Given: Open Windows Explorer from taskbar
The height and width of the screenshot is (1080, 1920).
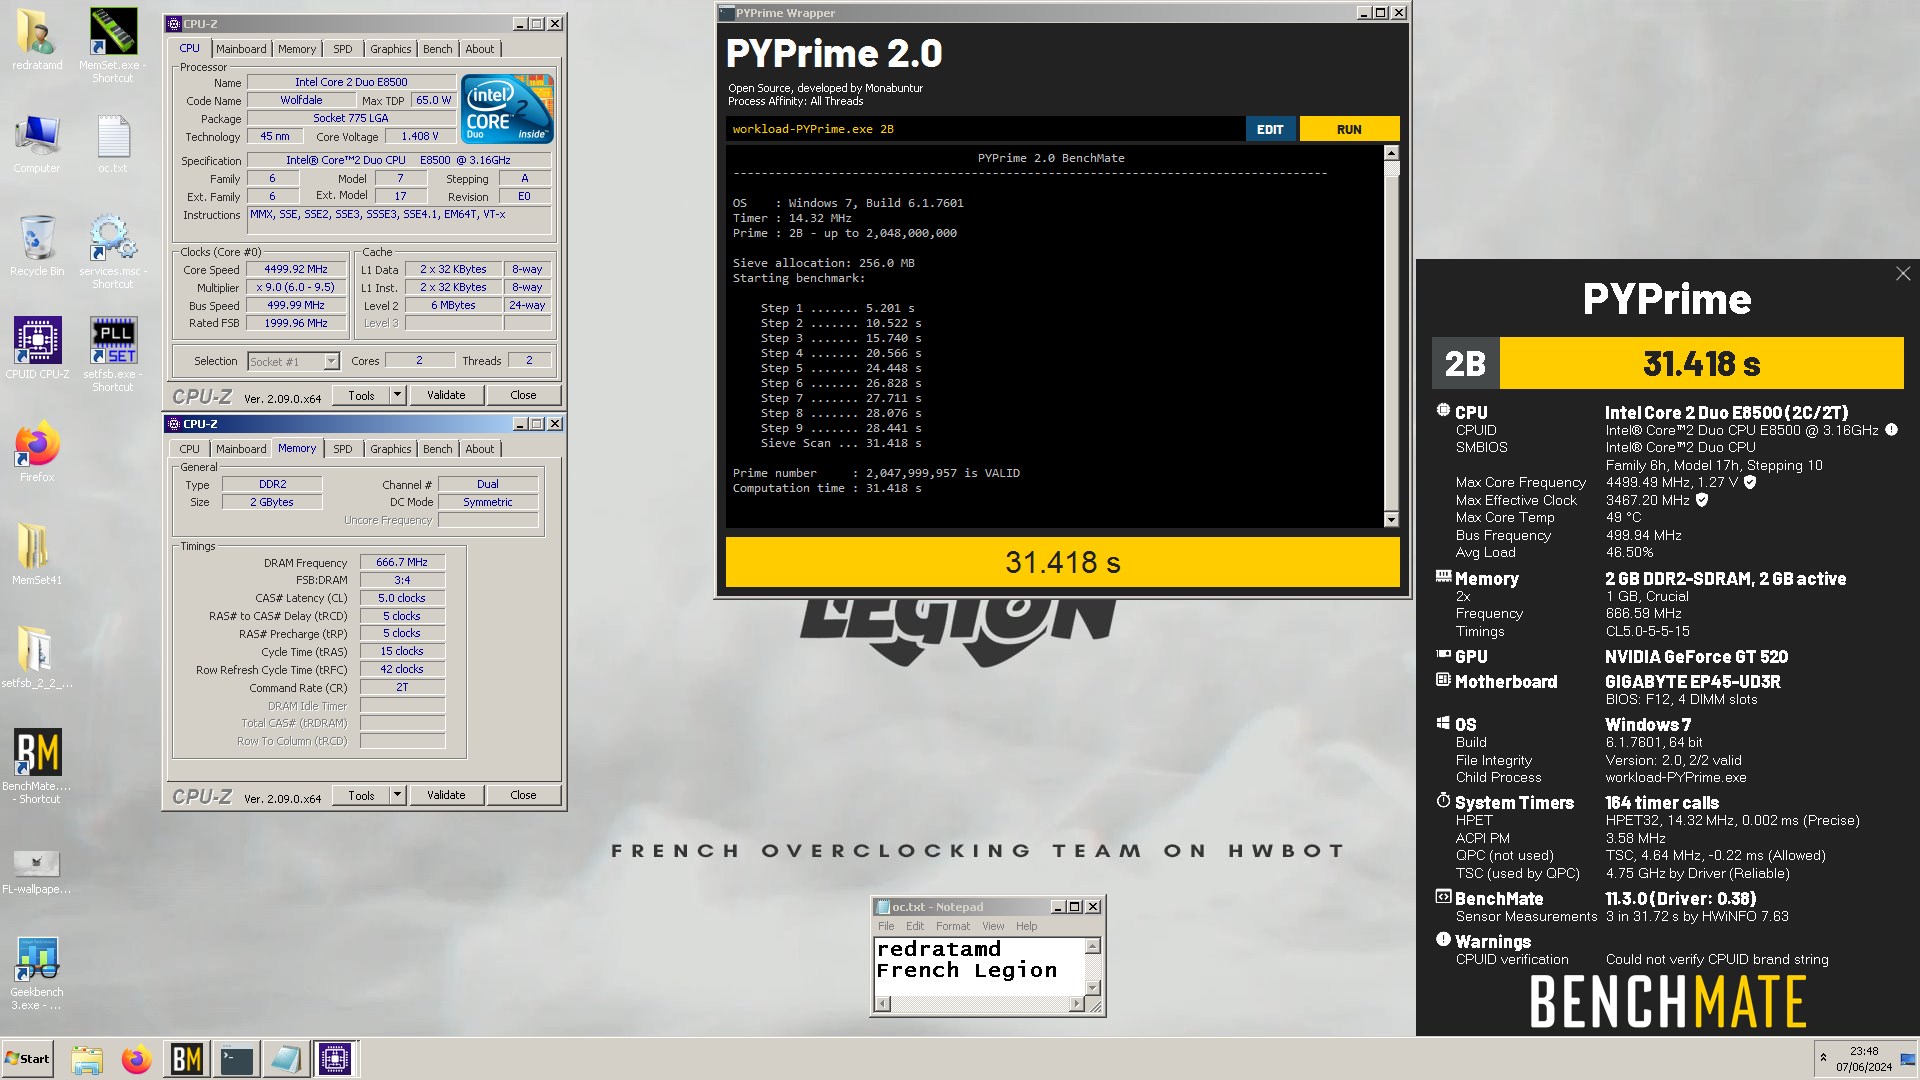Looking at the screenshot, I should pyautogui.click(x=87, y=1059).
